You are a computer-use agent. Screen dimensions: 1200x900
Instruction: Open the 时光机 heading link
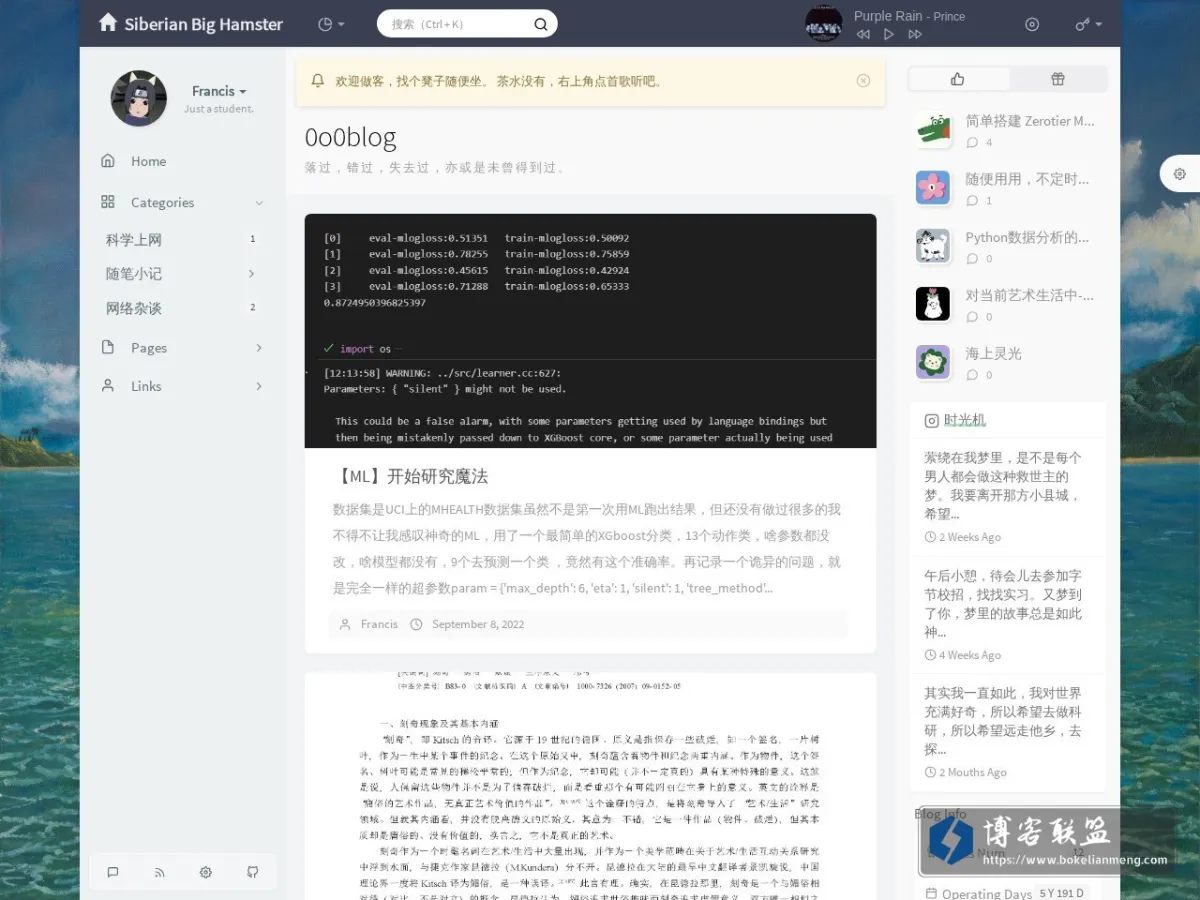[x=964, y=420]
